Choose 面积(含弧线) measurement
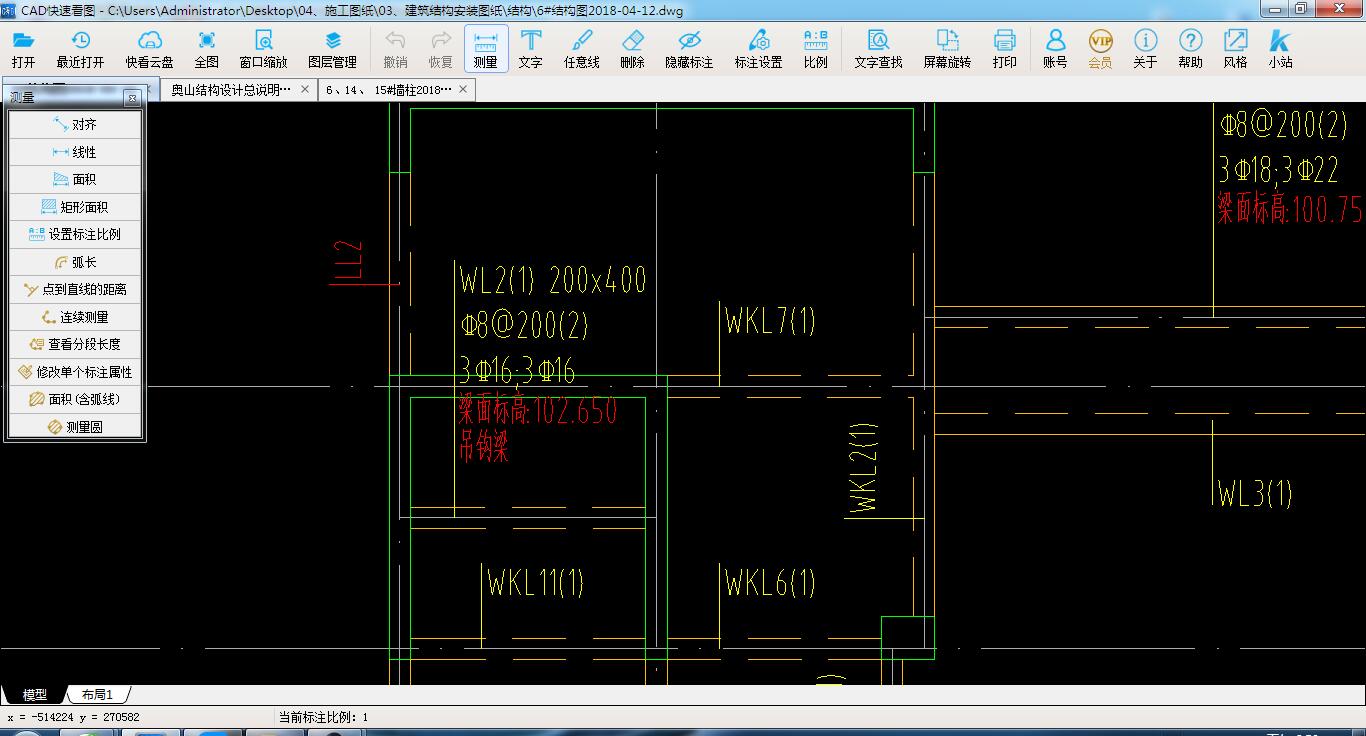The width and height of the screenshot is (1366, 736). coord(75,399)
